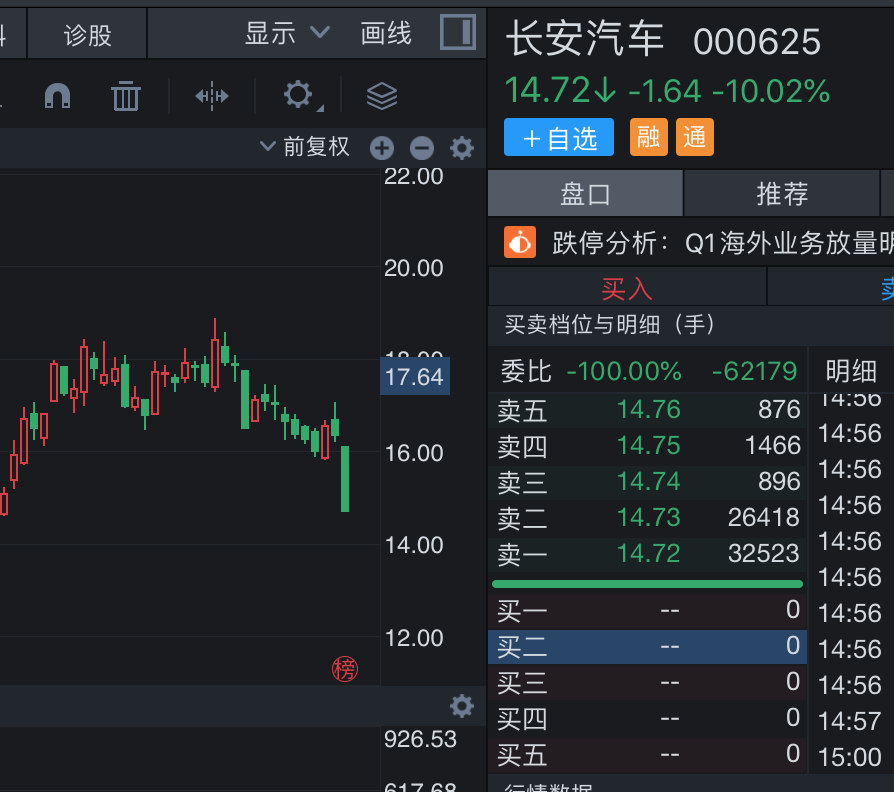Open the 明细 tab

click(x=851, y=371)
